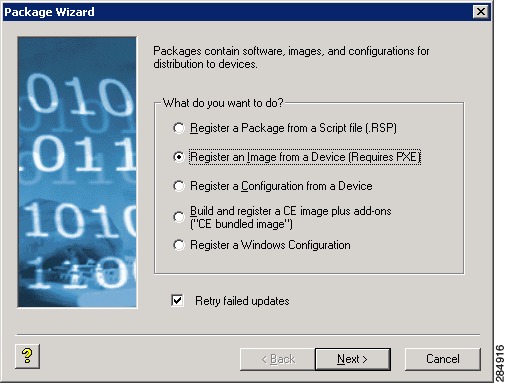The image size is (507, 384).
Task: Click the '("CE bundled image")' text line
Action: (241, 224)
